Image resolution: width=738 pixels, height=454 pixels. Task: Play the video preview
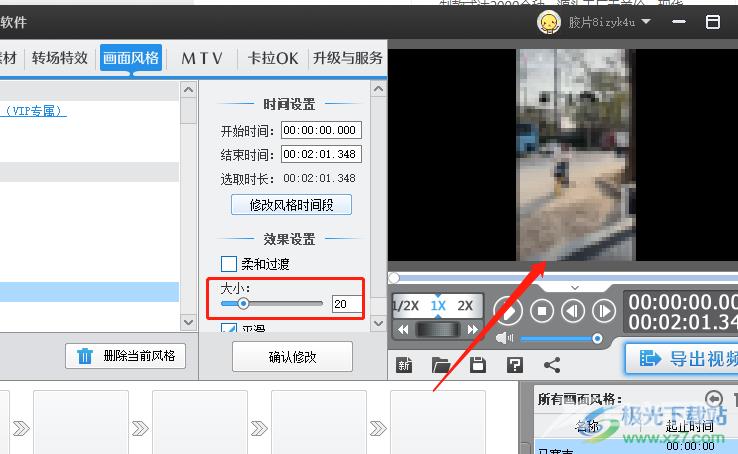tap(508, 311)
